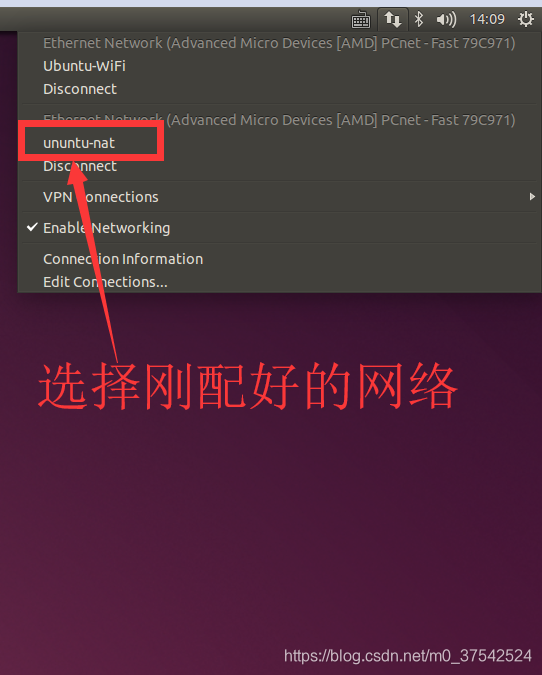Open Connection Information

[123, 259]
